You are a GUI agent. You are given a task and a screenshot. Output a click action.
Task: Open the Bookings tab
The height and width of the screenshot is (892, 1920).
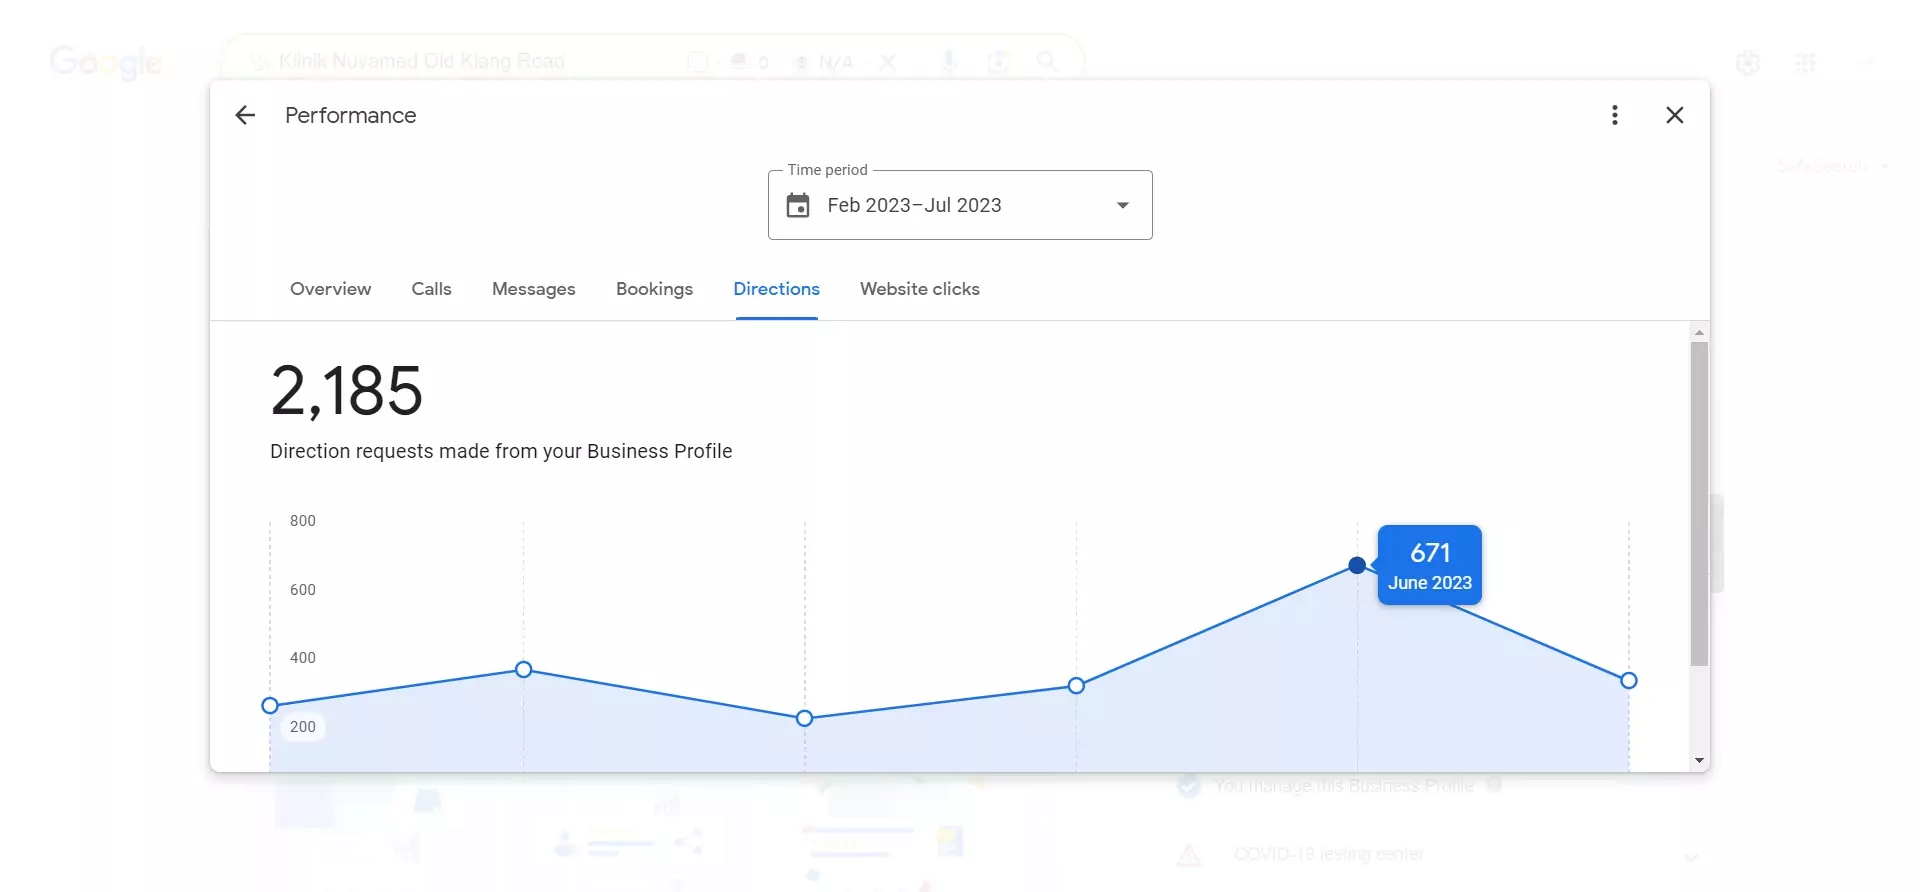click(x=654, y=289)
